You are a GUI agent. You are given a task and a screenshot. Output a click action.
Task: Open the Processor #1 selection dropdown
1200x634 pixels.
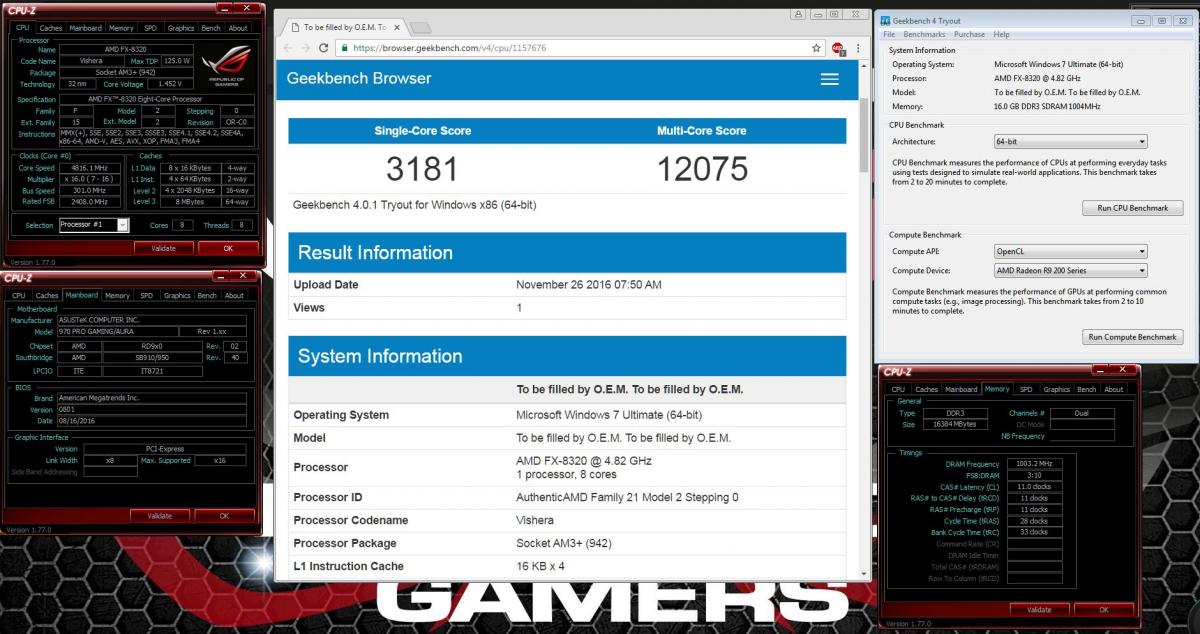tap(94, 225)
